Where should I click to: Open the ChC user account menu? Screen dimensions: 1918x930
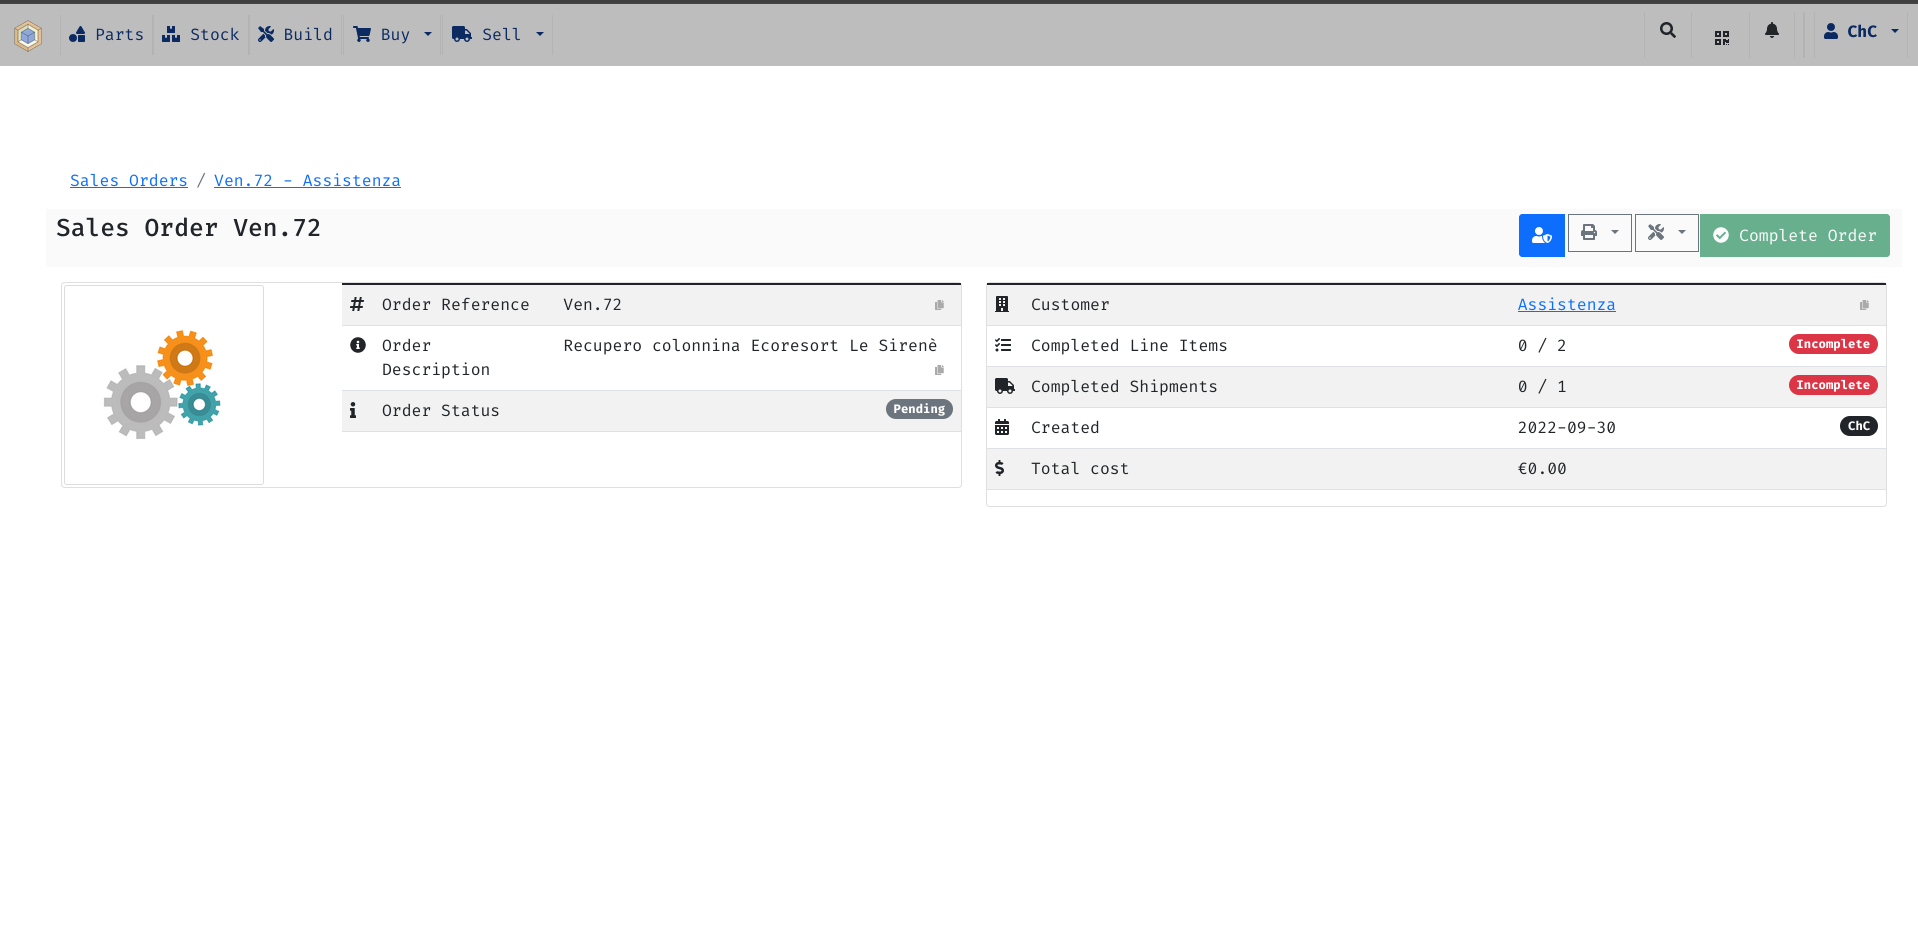click(x=1859, y=31)
